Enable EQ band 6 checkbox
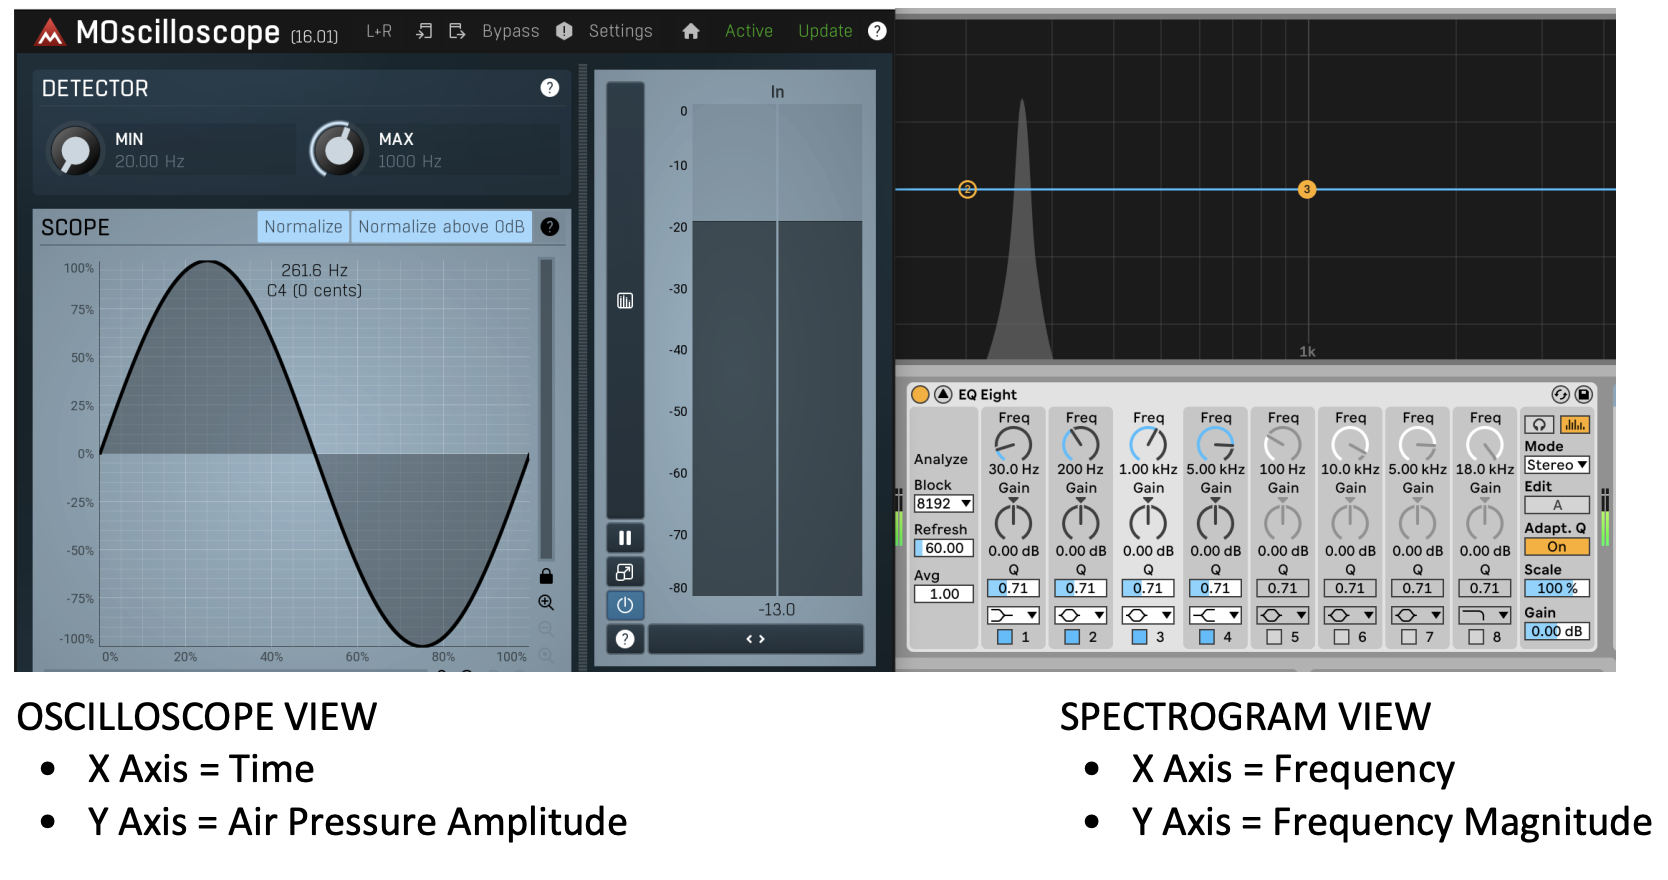Image resolution: width=1668 pixels, height=880 pixels. click(x=1341, y=637)
